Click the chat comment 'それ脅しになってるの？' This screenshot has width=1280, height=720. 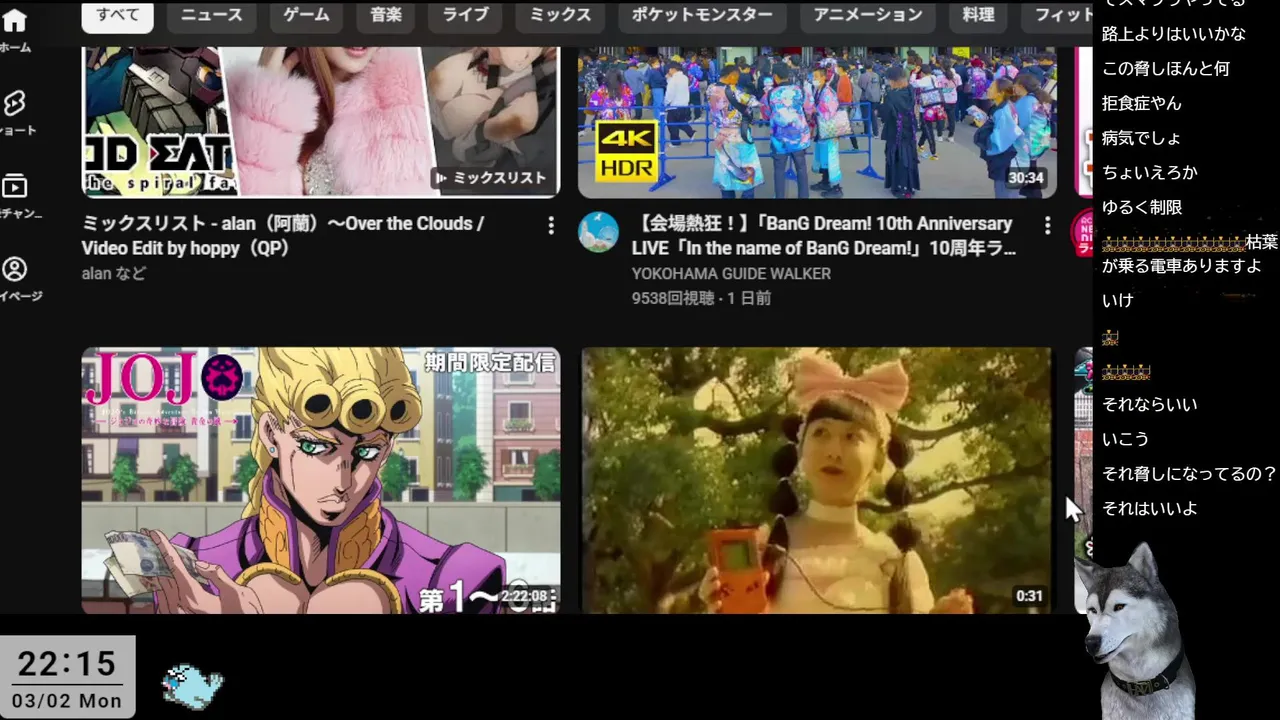1189,474
